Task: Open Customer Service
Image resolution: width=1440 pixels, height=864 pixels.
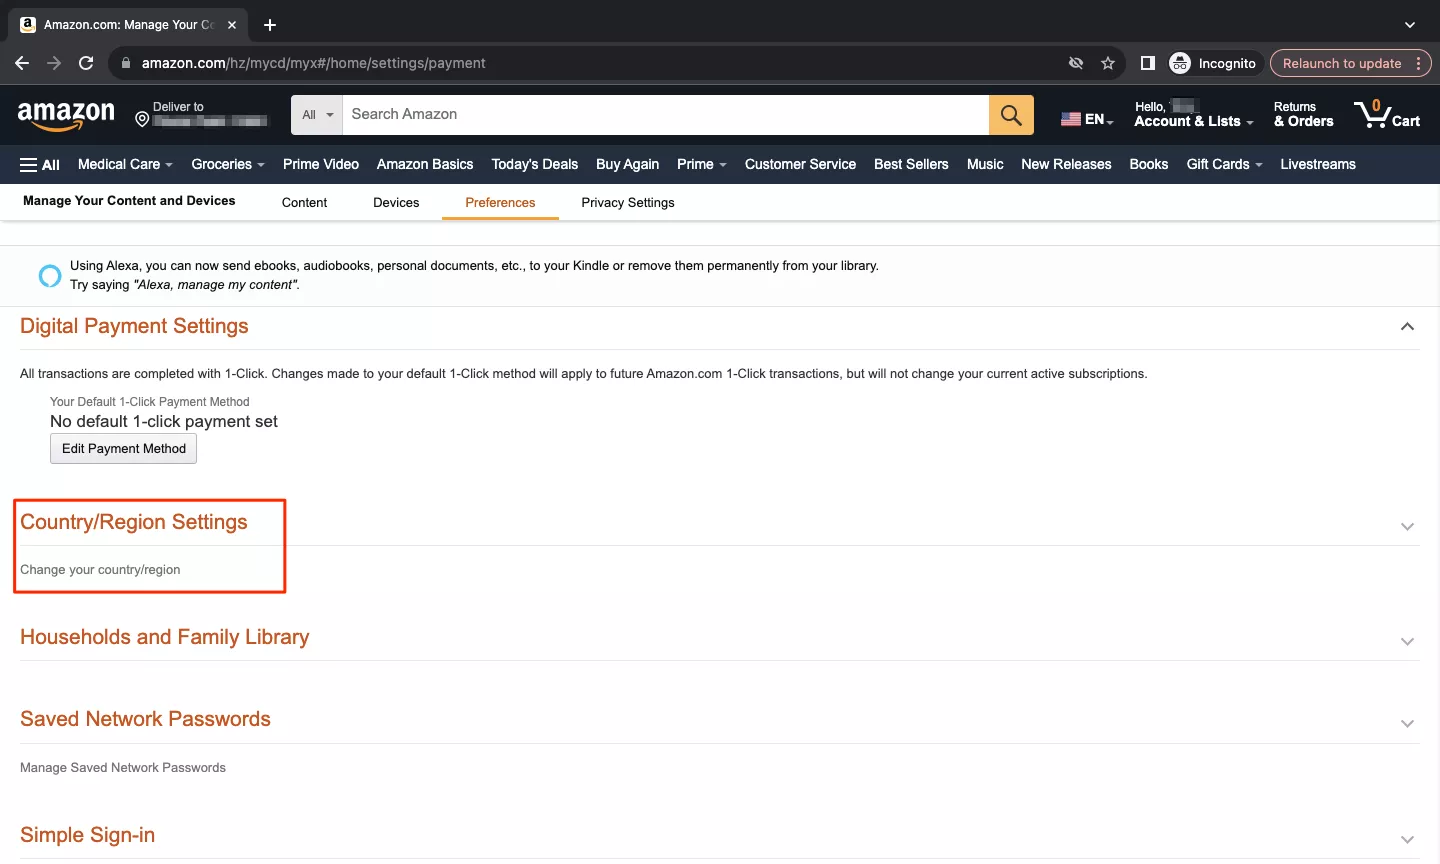Action: tap(800, 164)
